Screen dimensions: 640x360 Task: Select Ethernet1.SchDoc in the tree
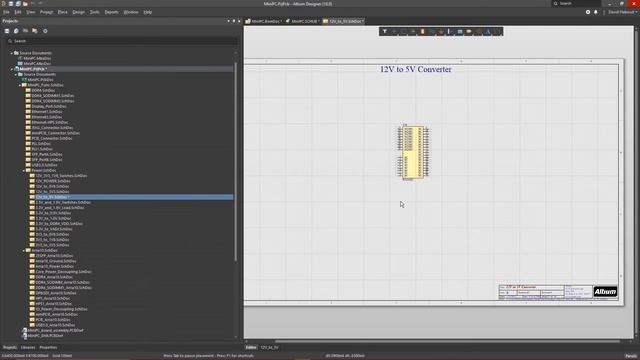coord(47,111)
